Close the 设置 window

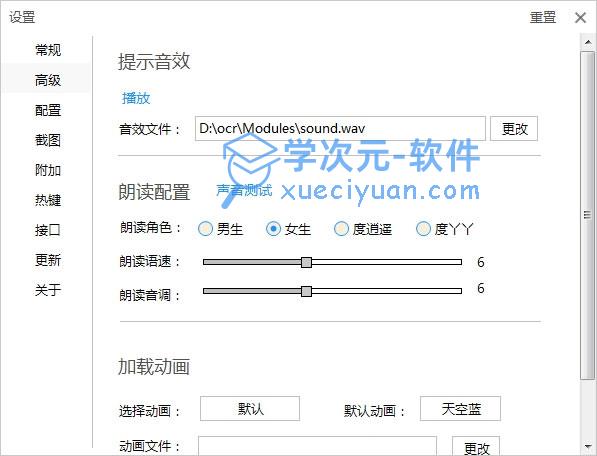[580, 18]
